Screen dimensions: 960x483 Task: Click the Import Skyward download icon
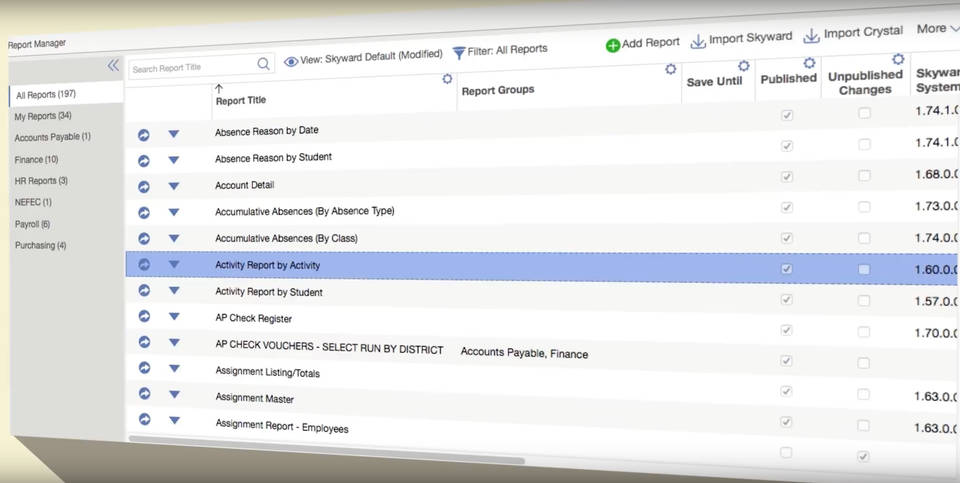click(x=698, y=40)
